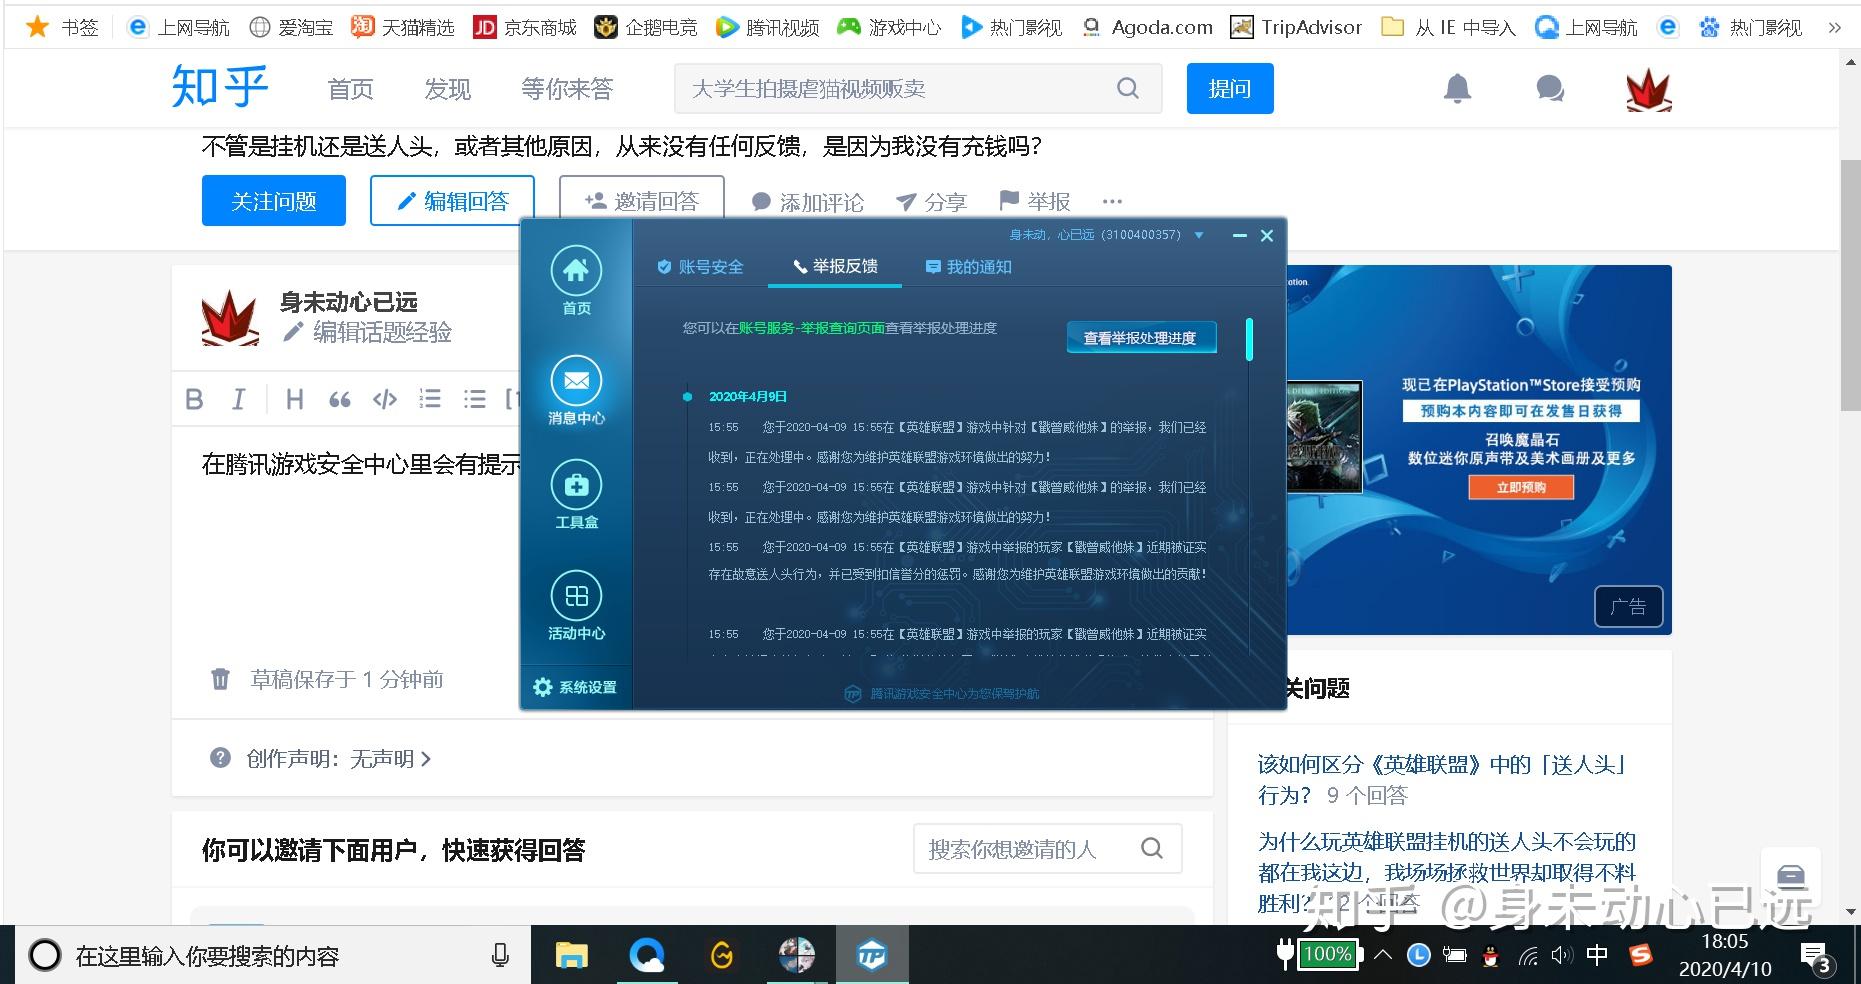Click the Zhihu notification bell
Viewport: 1861px width, 984px height.
tap(1457, 88)
